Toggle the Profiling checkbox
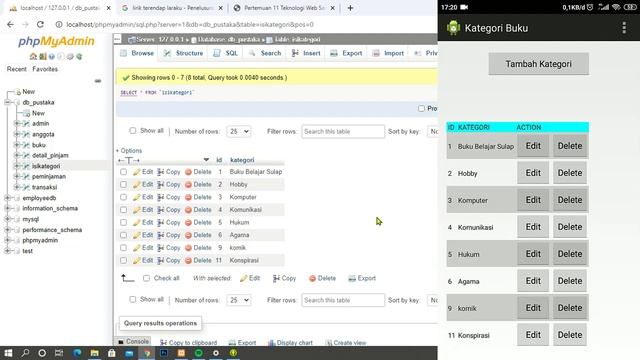 (x=421, y=109)
